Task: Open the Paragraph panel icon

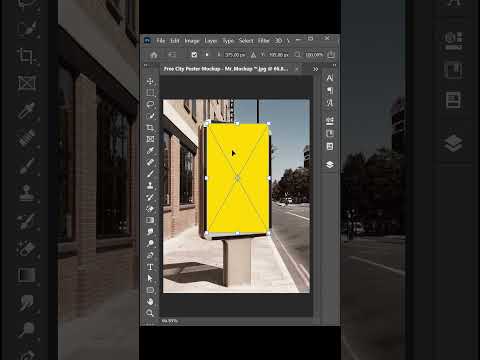Action: pyautogui.click(x=330, y=90)
